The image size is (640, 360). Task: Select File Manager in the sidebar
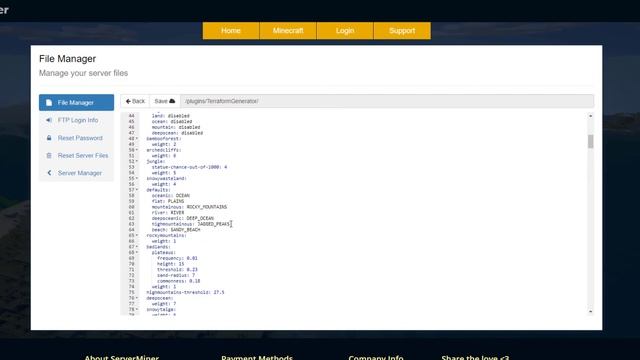[76, 102]
